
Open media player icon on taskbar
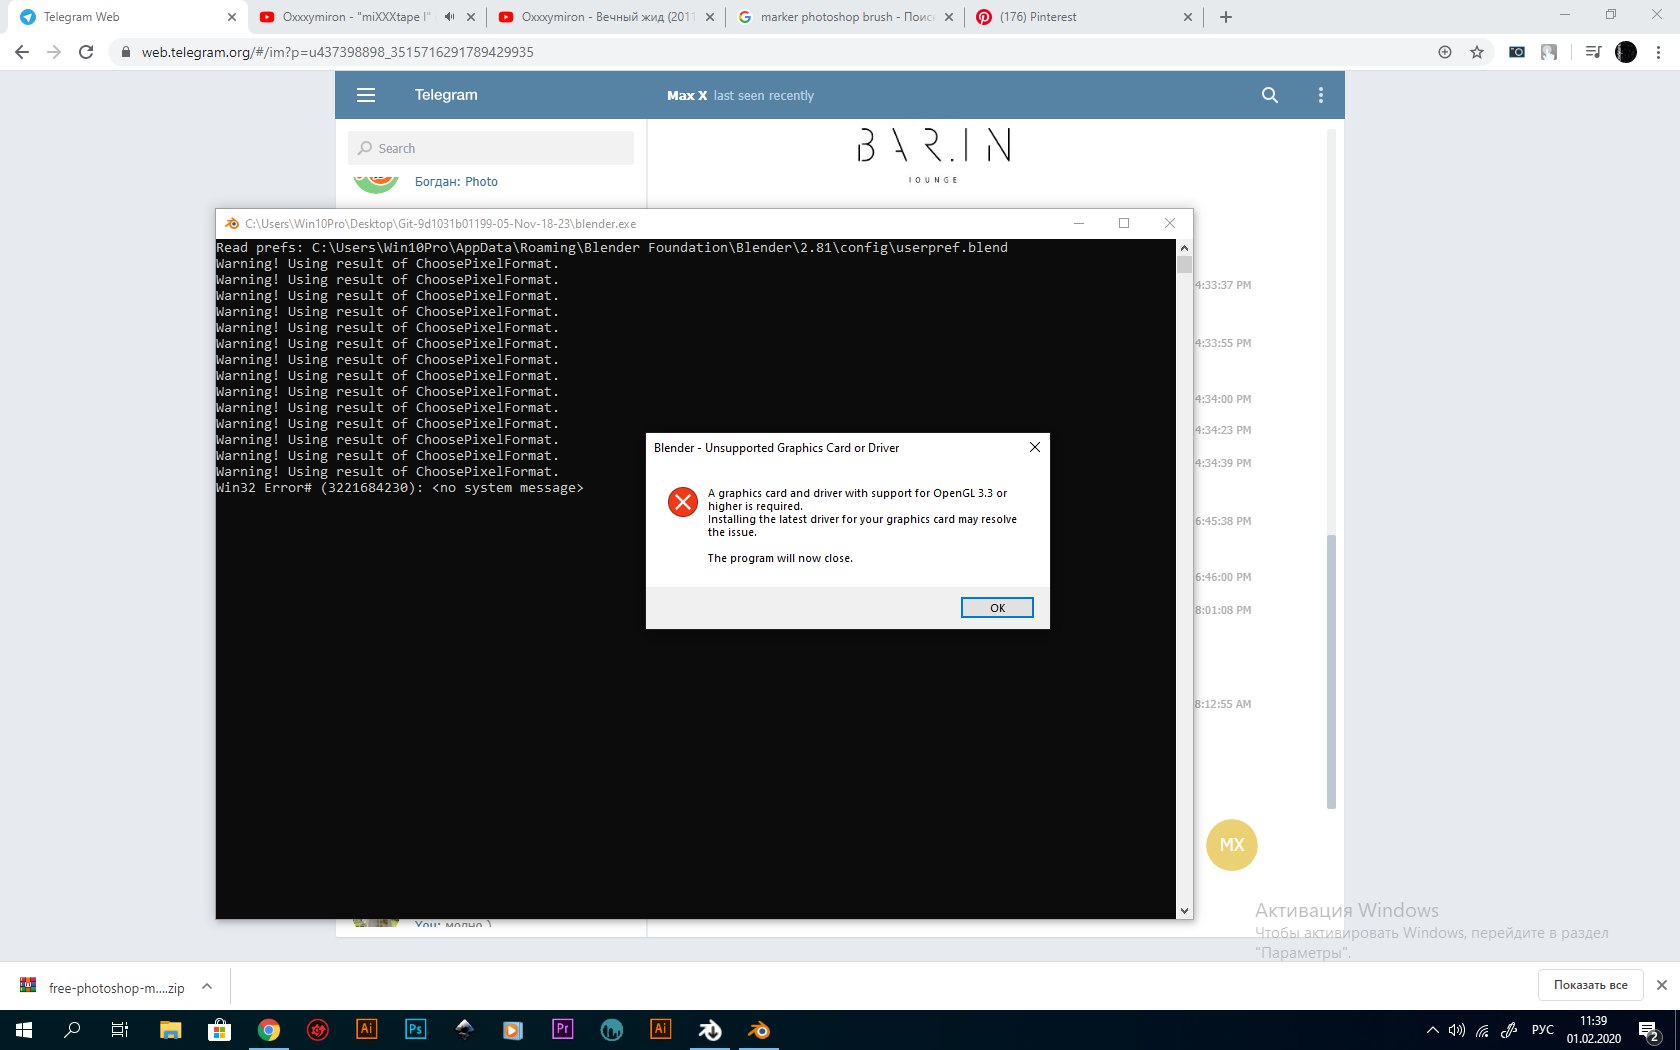[x=513, y=1030]
